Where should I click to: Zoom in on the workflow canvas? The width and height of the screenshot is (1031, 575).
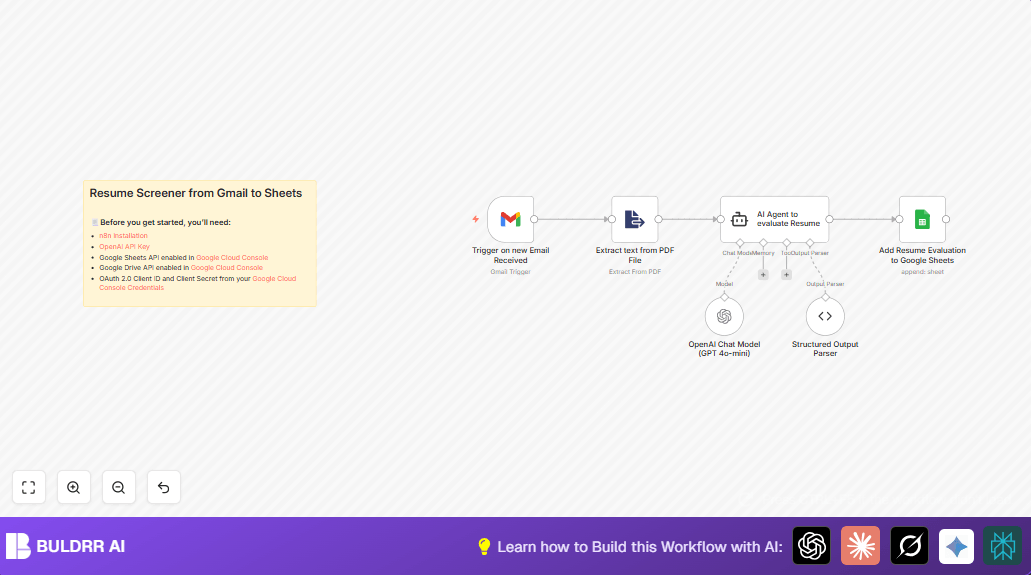pyautogui.click(x=74, y=488)
